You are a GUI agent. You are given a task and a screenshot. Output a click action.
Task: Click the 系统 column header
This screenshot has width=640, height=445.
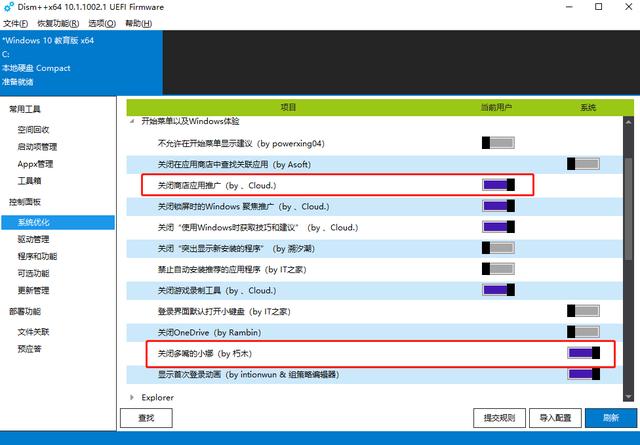point(588,107)
